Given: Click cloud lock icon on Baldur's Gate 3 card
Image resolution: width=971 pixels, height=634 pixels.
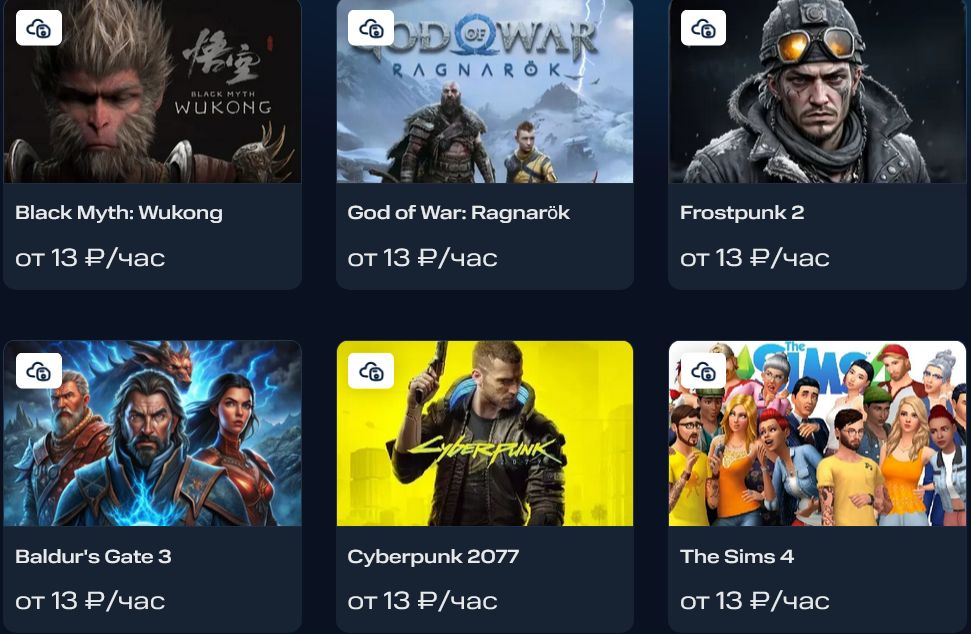Looking at the screenshot, I should [39, 371].
